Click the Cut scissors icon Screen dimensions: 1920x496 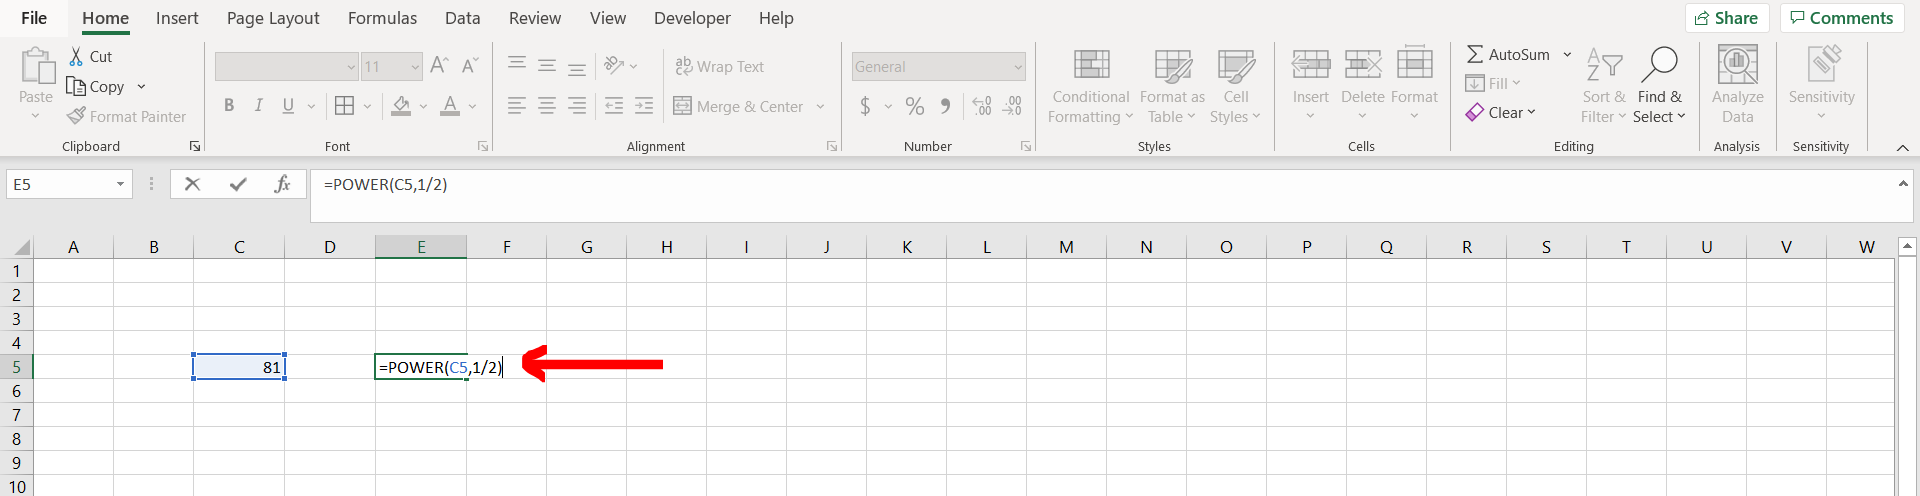[76, 56]
